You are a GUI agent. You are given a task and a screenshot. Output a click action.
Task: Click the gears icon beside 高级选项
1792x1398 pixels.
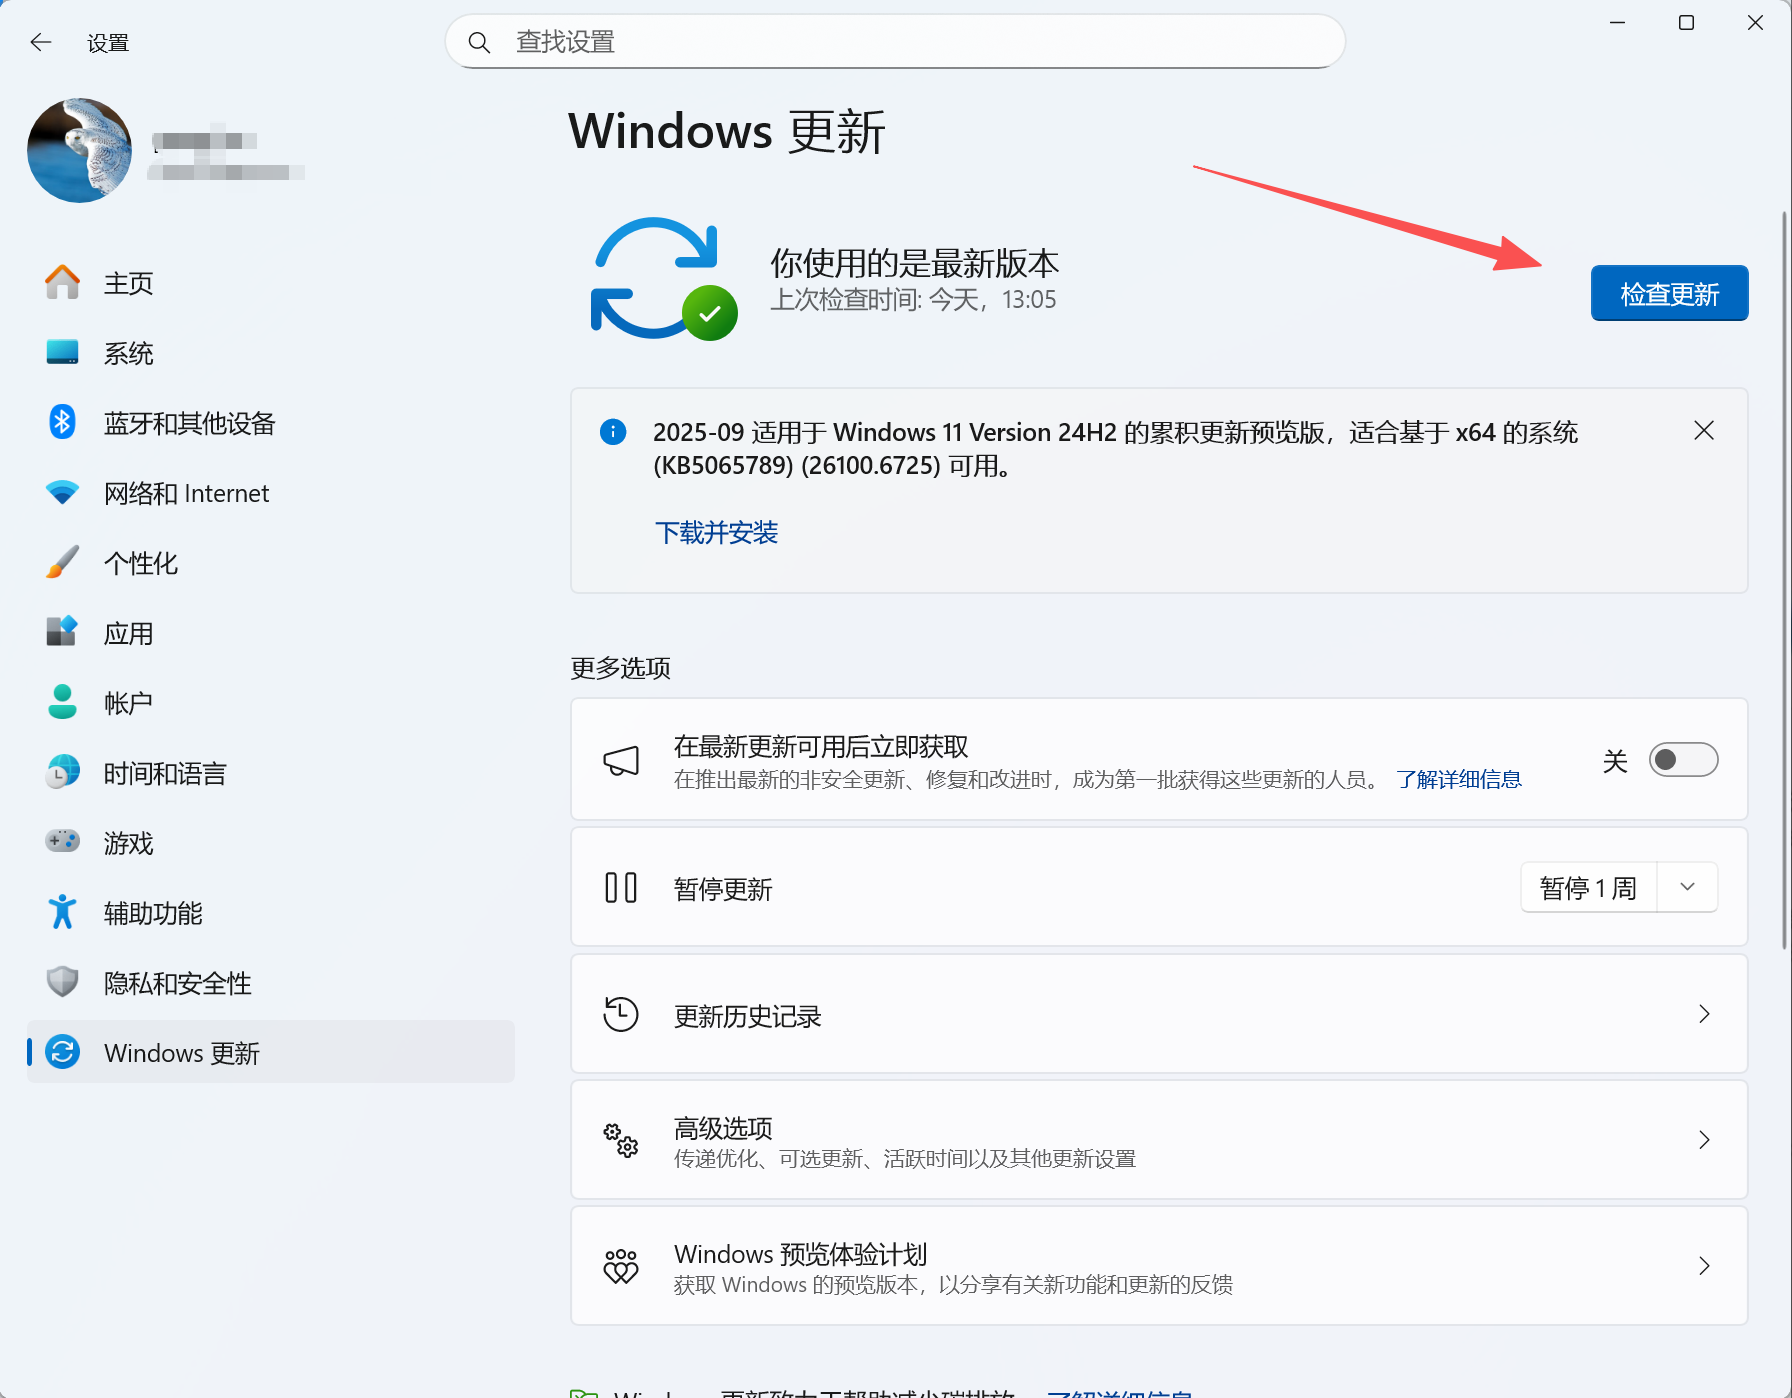(x=621, y=1140)
